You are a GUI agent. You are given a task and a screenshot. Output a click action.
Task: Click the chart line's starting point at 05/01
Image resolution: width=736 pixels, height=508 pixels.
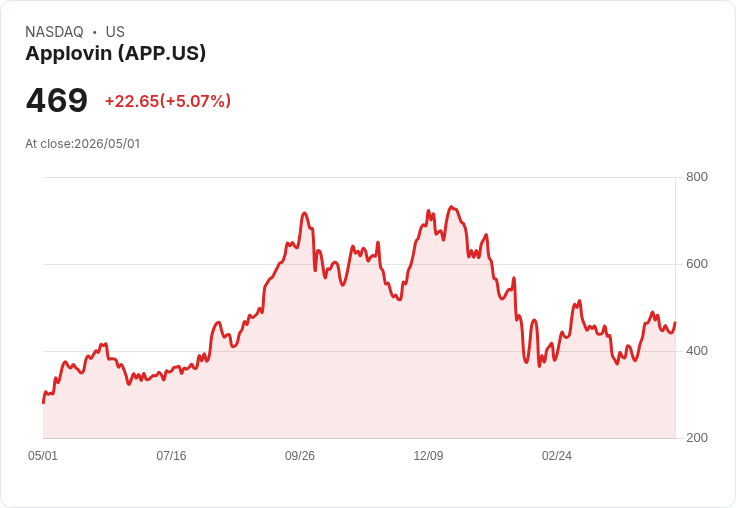click(x=44, y=402)
